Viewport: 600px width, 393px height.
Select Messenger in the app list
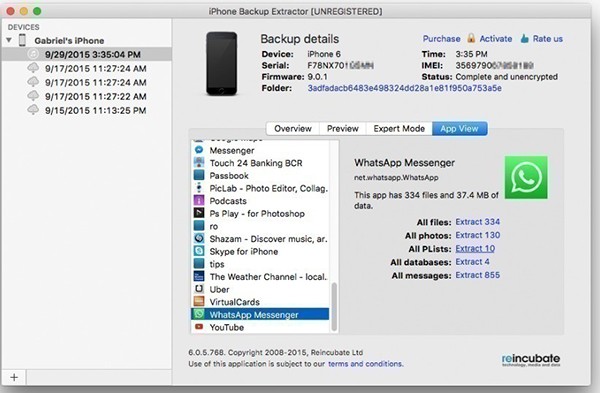232,150
